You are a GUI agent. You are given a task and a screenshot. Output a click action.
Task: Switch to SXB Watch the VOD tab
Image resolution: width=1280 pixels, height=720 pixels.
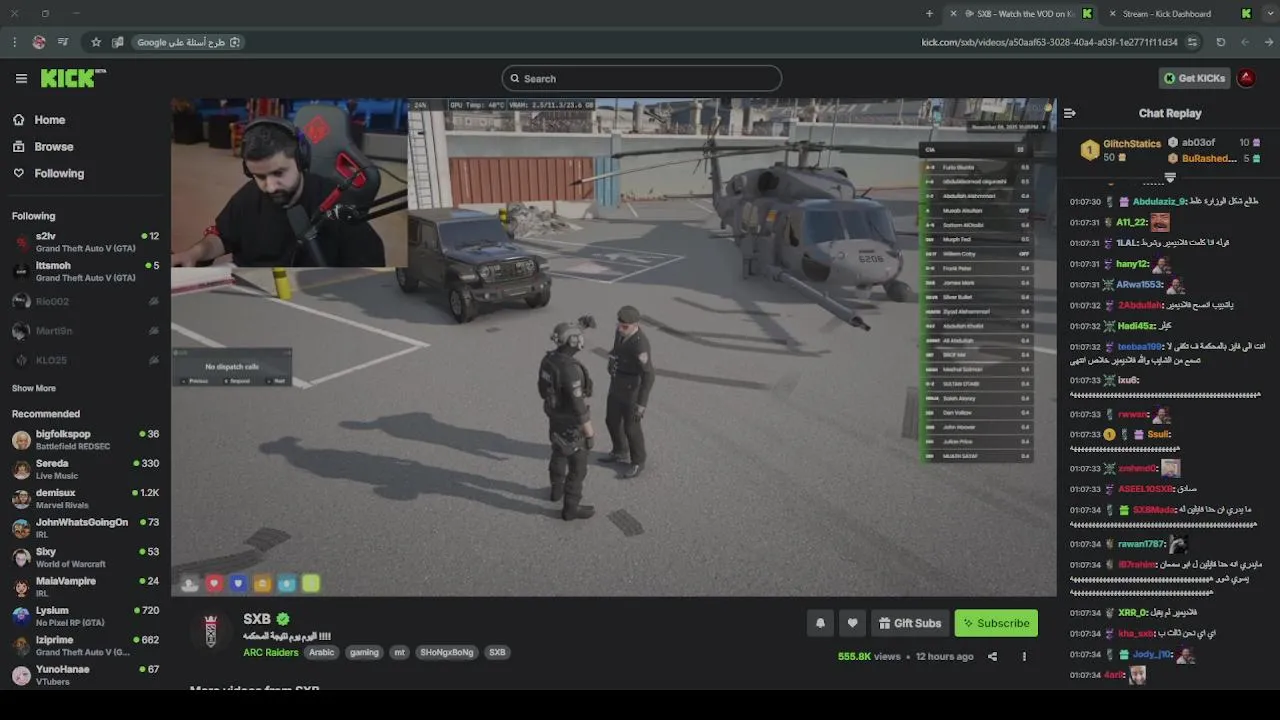[x=1020, y=14]
